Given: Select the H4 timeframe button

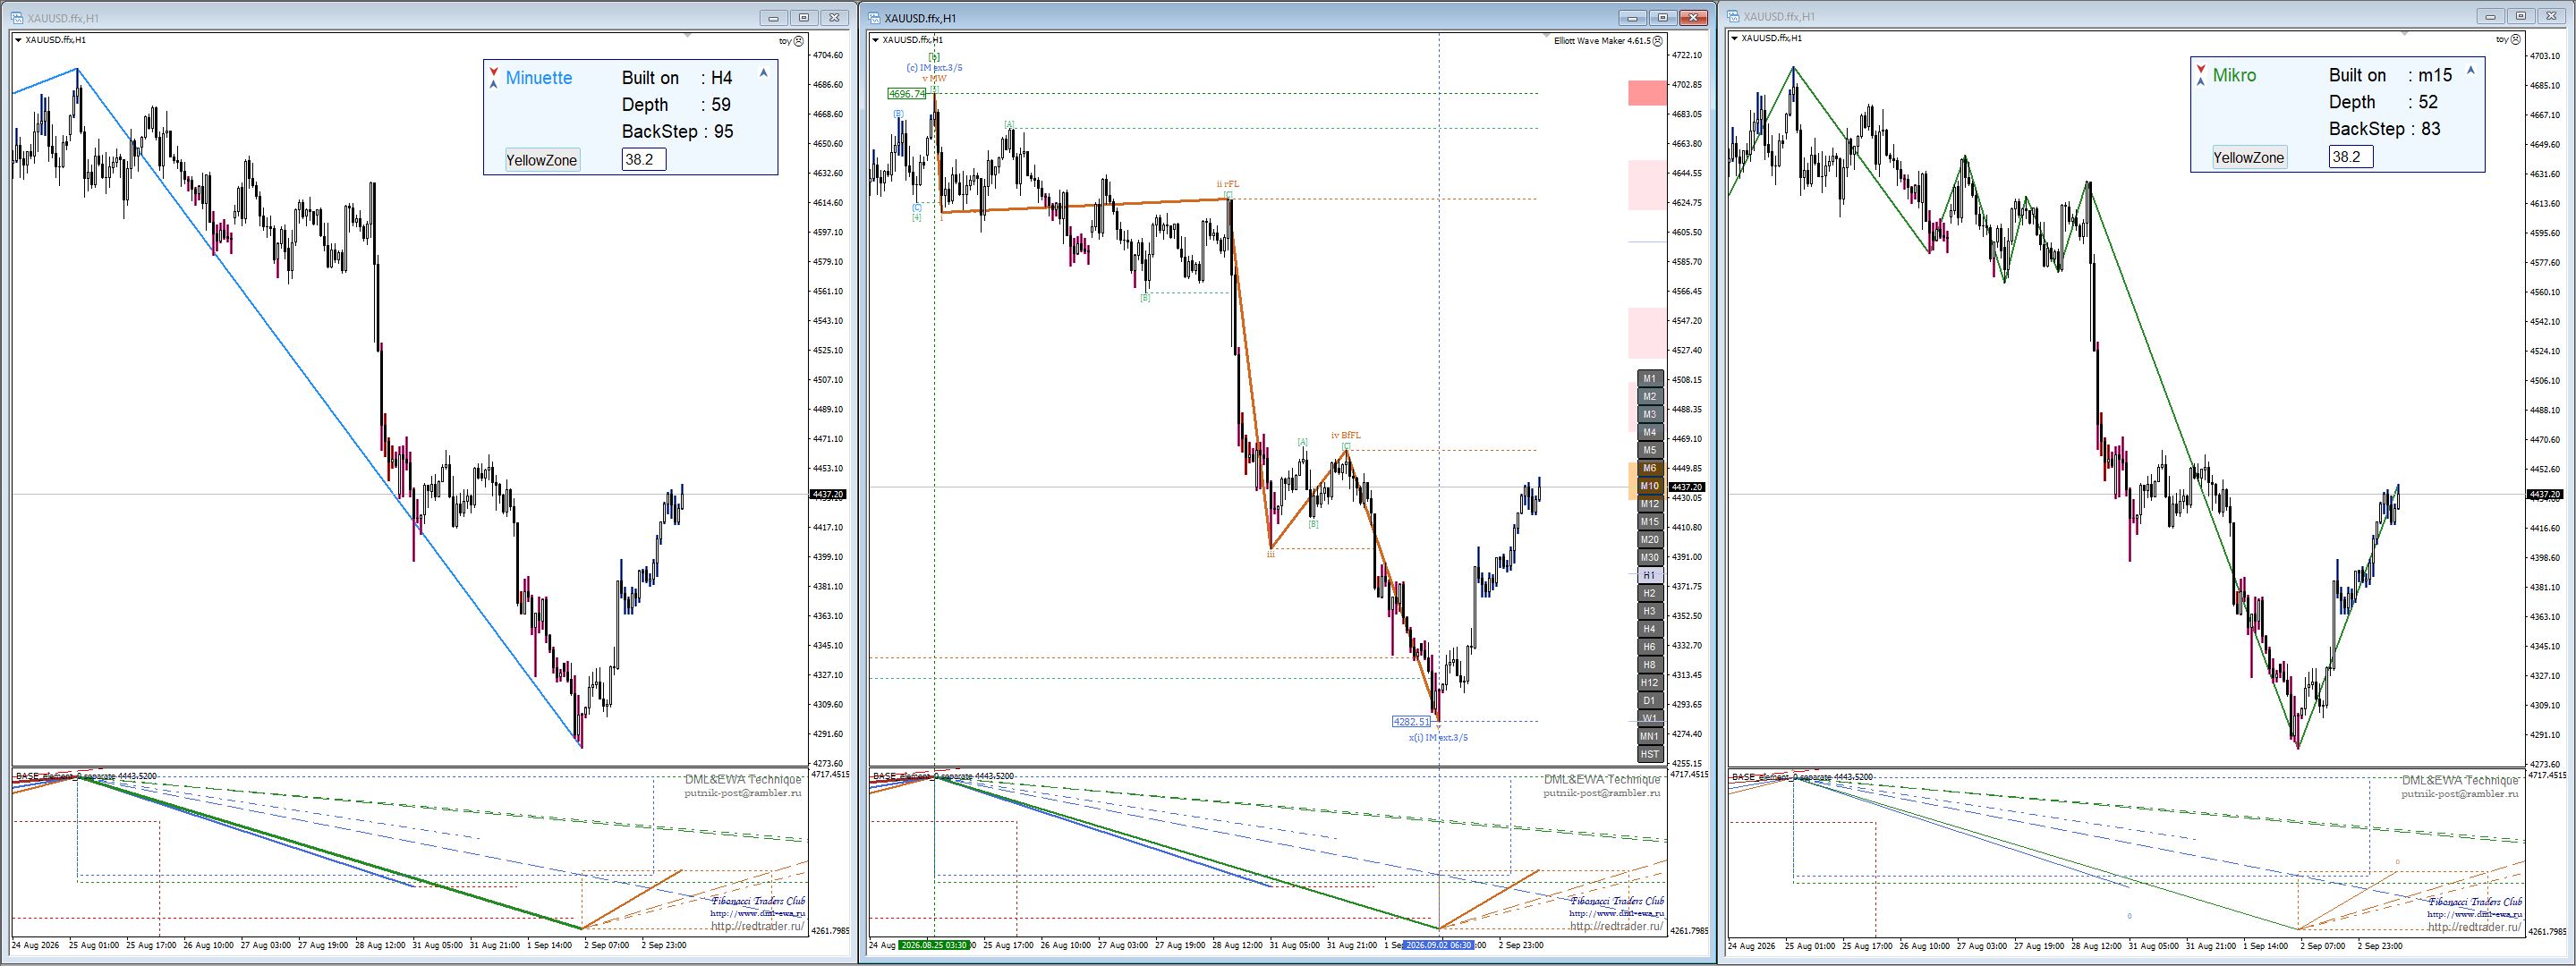Looking at the screenshot, I should tap(1649, 629).
